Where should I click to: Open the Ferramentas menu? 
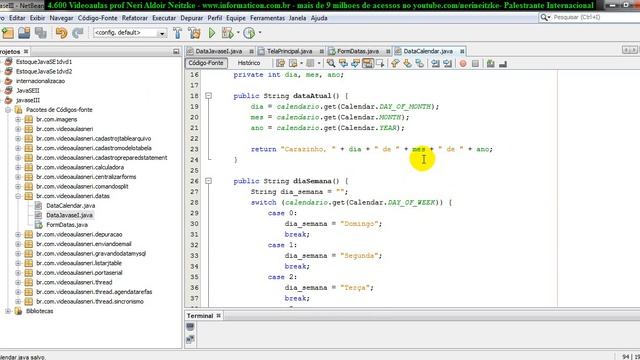268,18
